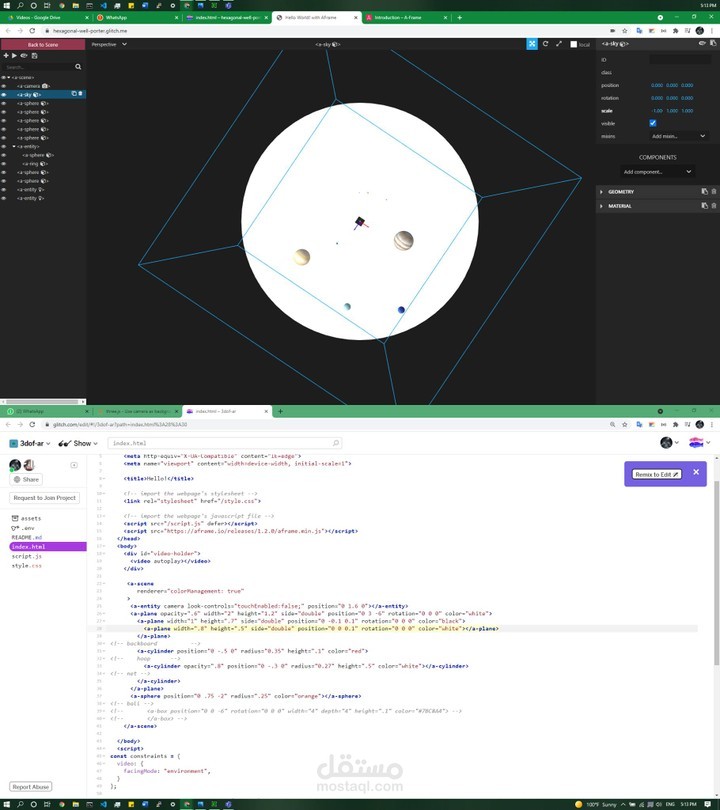The height and width of the screenshot is (810, 720).
Task: Collapse the a-entity tree node with children
Action: pyautogui.click(x=14, y=146)
